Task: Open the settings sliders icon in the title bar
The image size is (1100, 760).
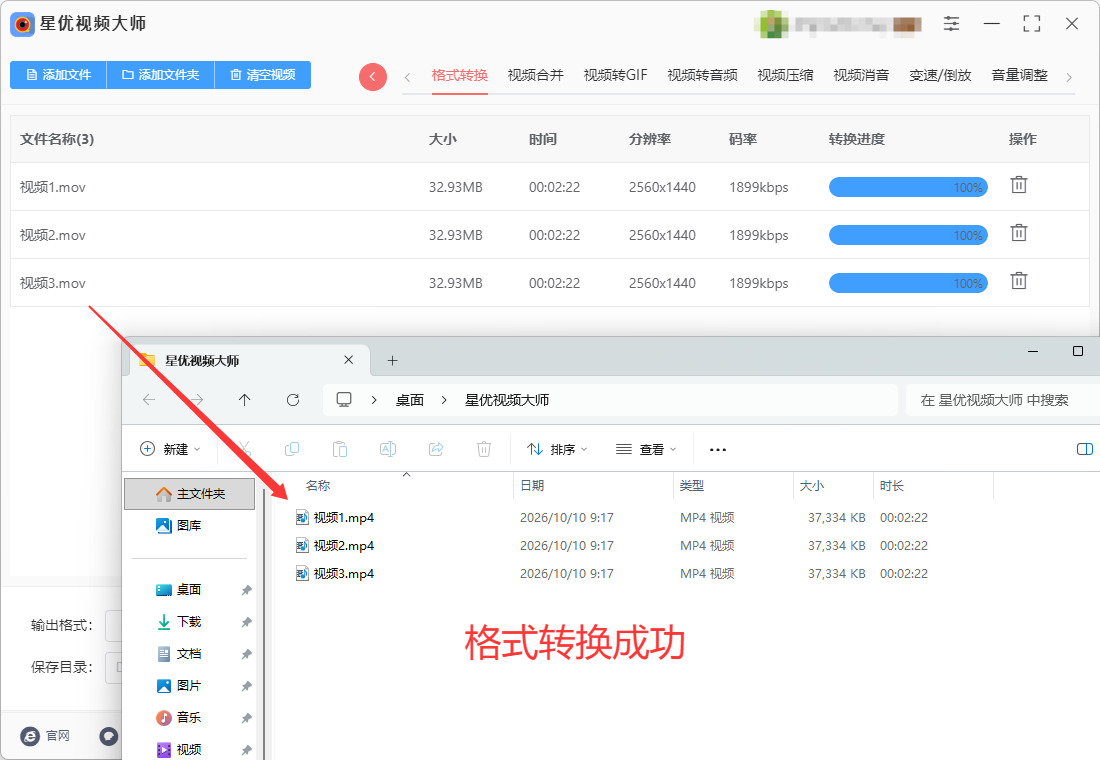Action: click(x=951, y=24)
